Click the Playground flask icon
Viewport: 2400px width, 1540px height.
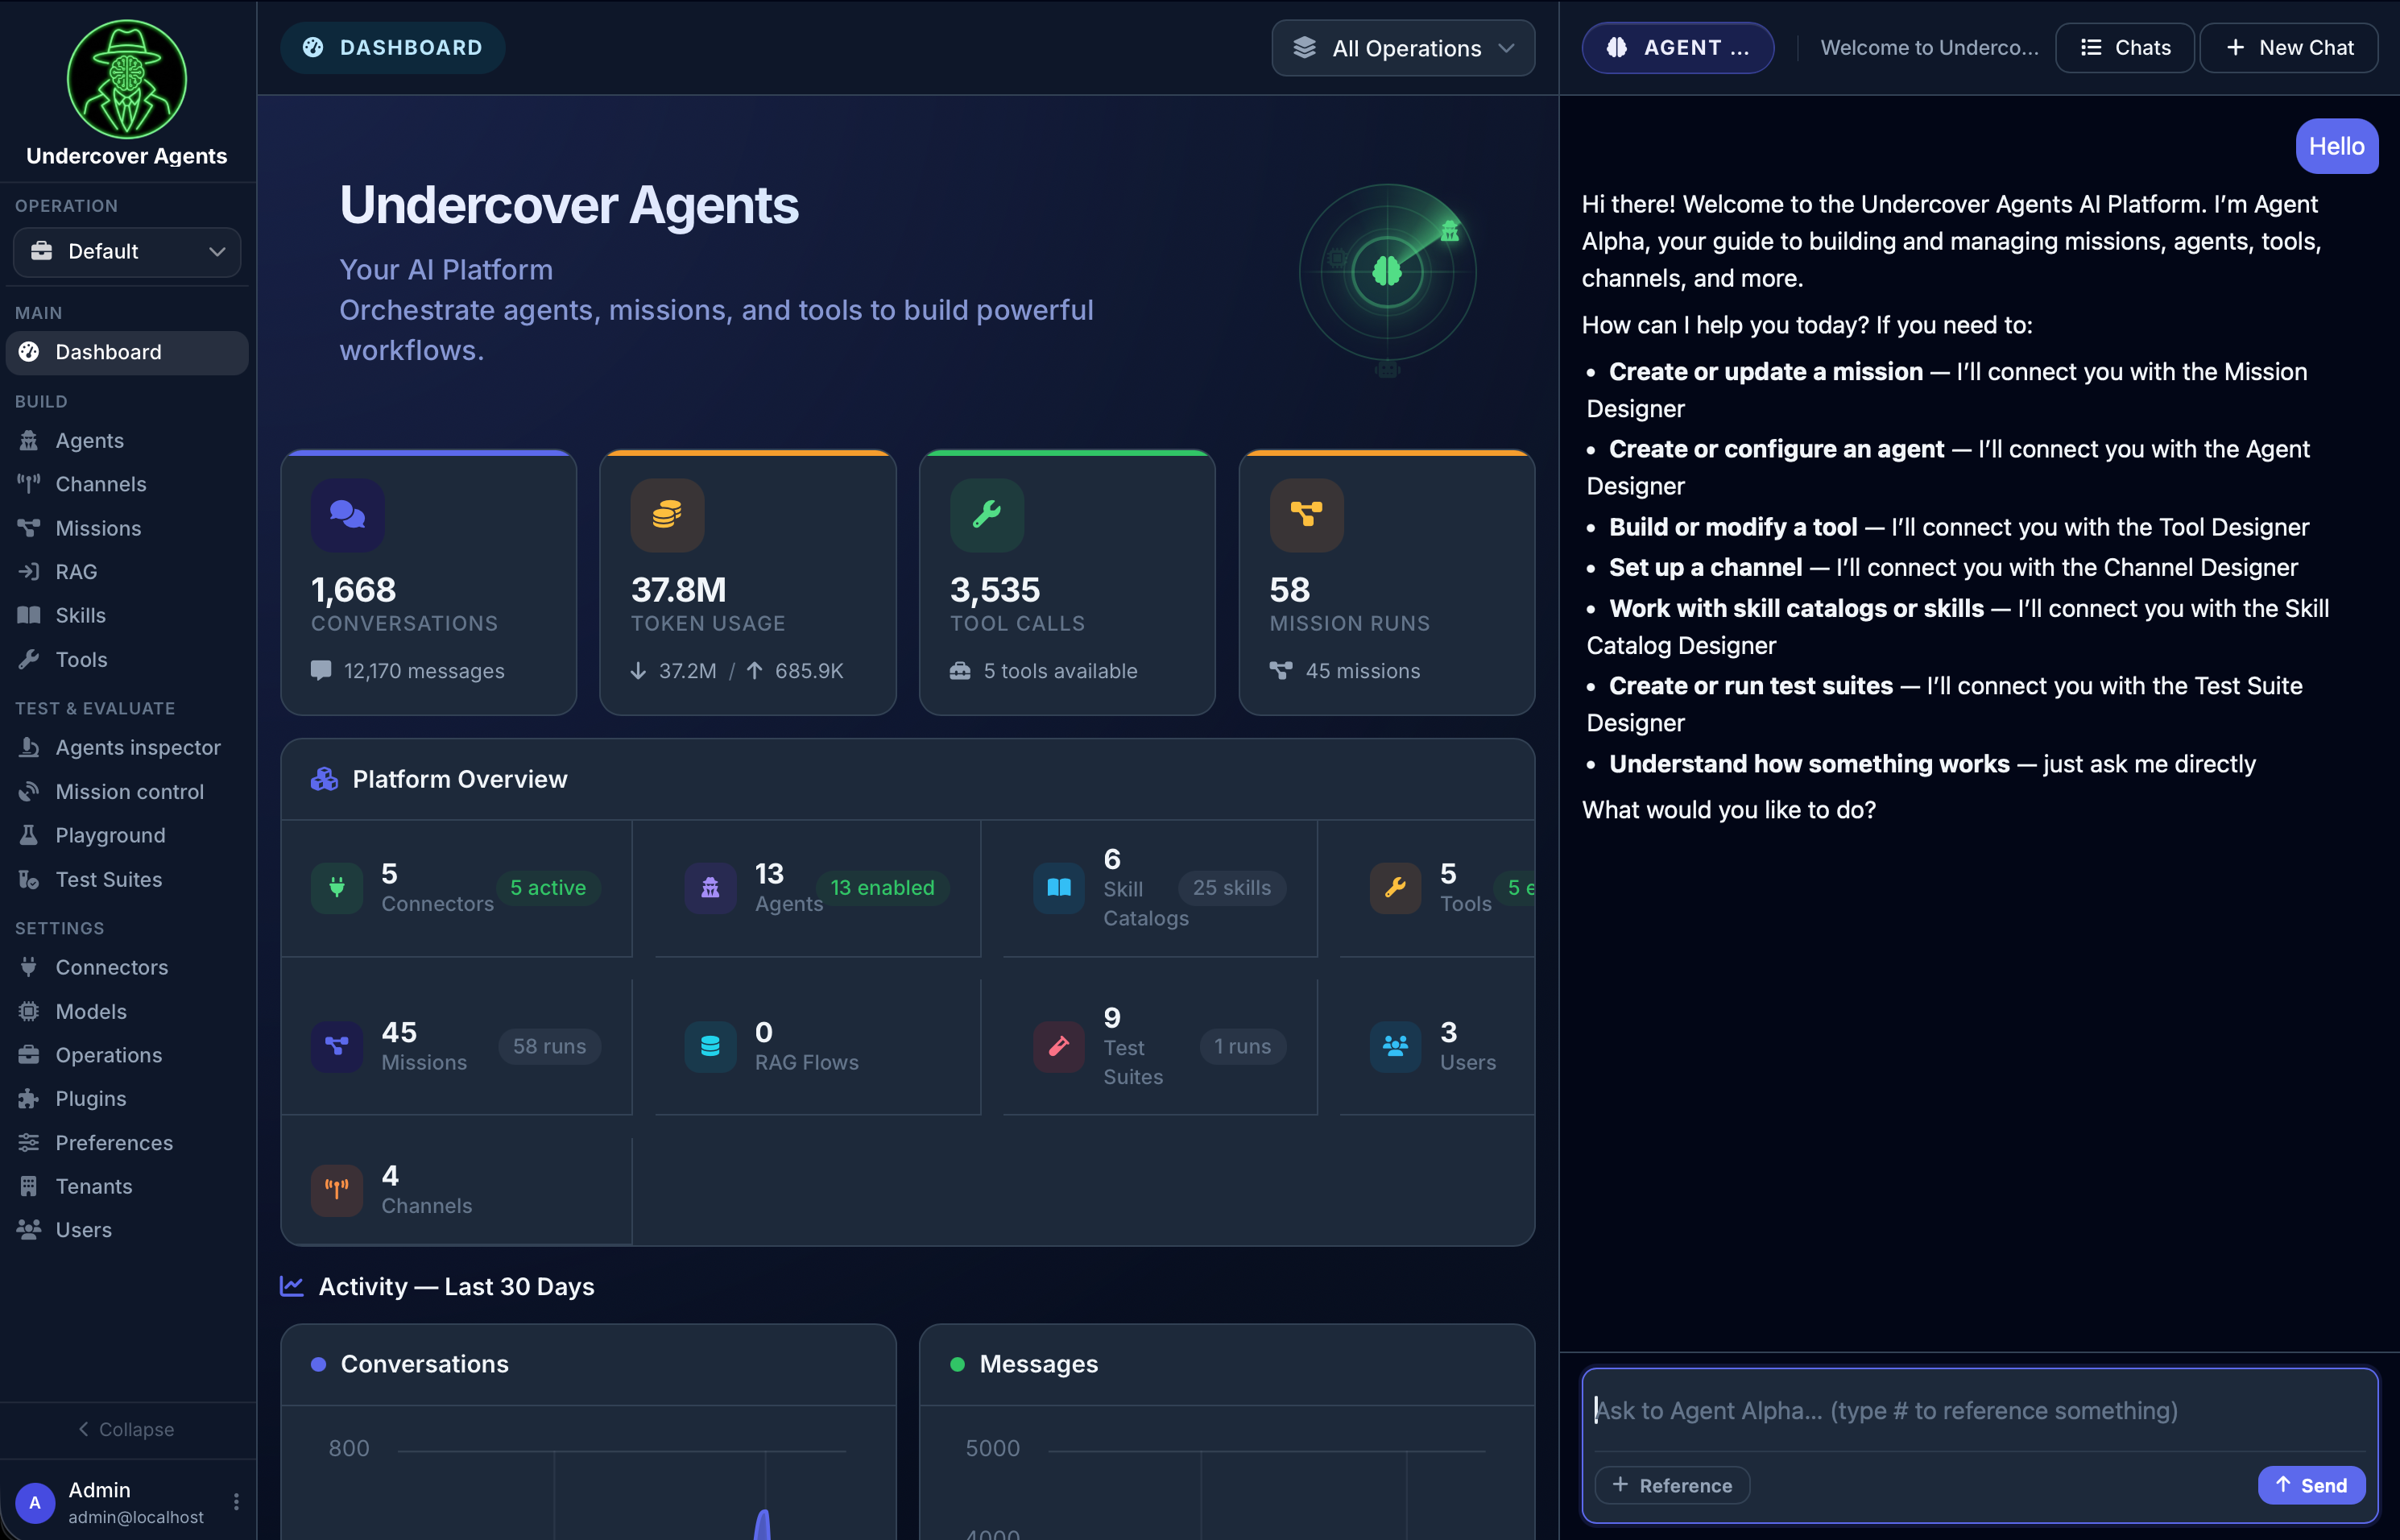29,835
